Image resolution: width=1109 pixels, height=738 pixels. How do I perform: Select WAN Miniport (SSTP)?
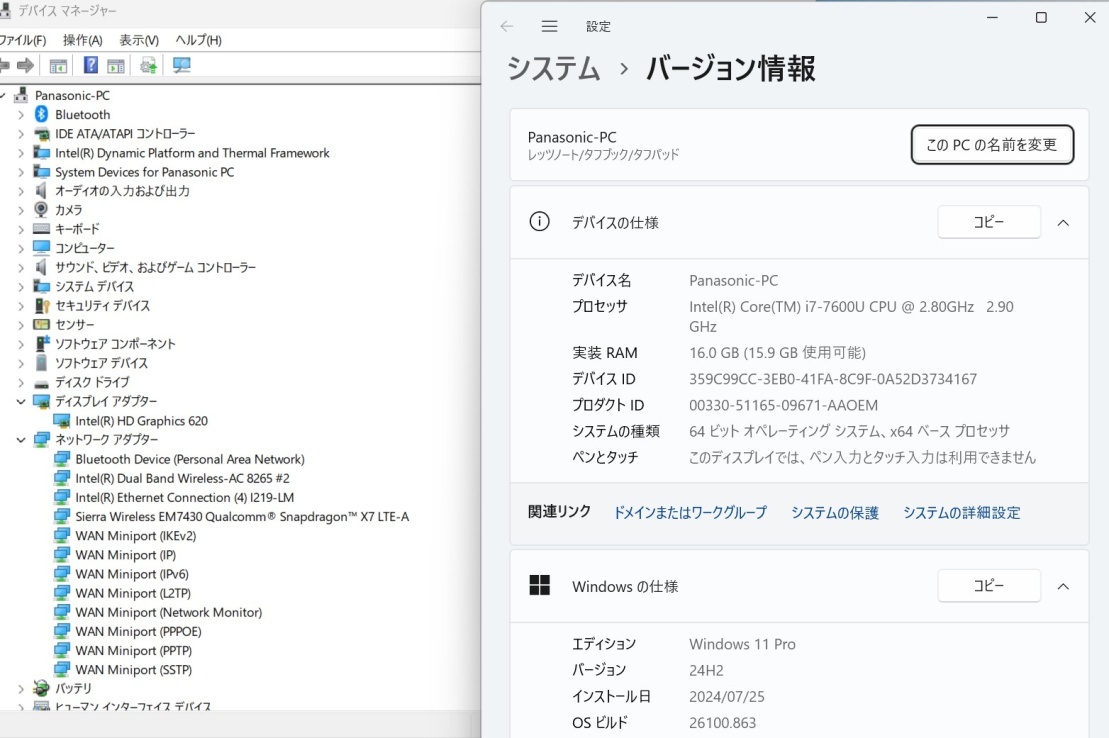coord(134,669)
